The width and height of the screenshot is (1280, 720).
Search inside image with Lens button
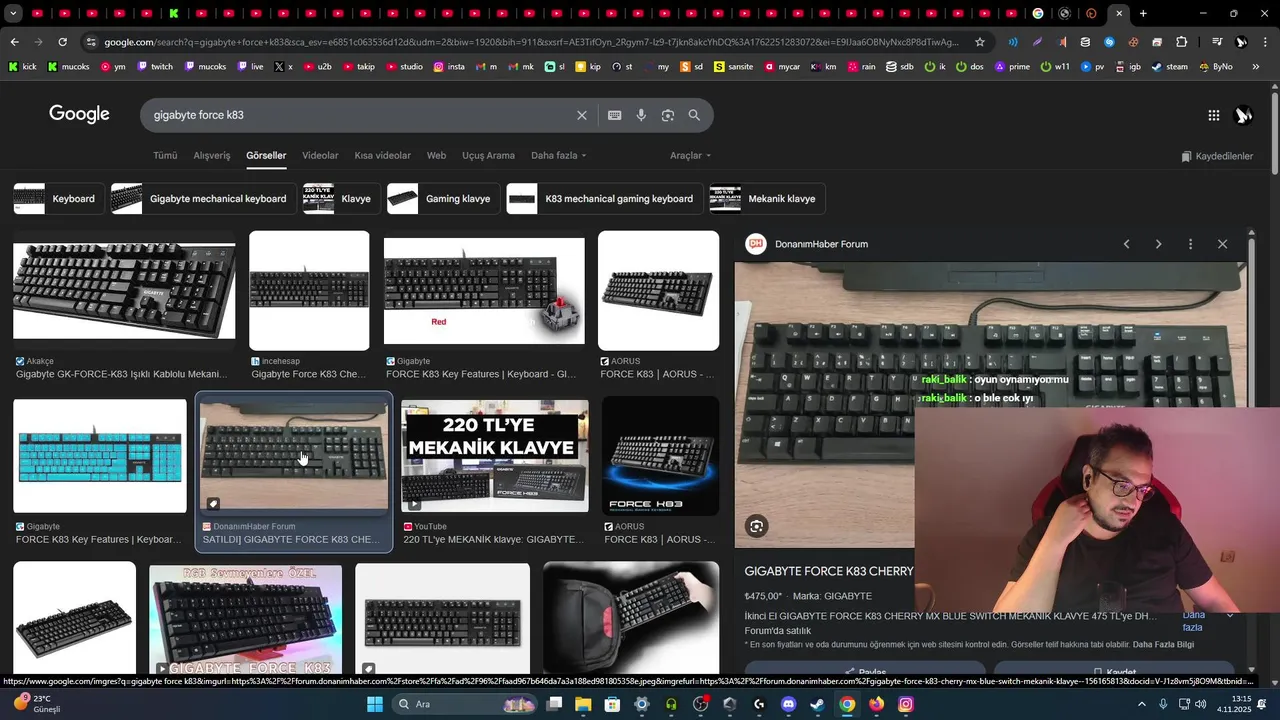756,526
